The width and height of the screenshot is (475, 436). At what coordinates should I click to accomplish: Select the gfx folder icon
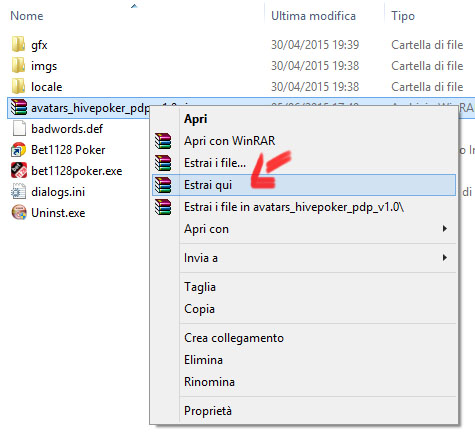(x=18, y=44)
